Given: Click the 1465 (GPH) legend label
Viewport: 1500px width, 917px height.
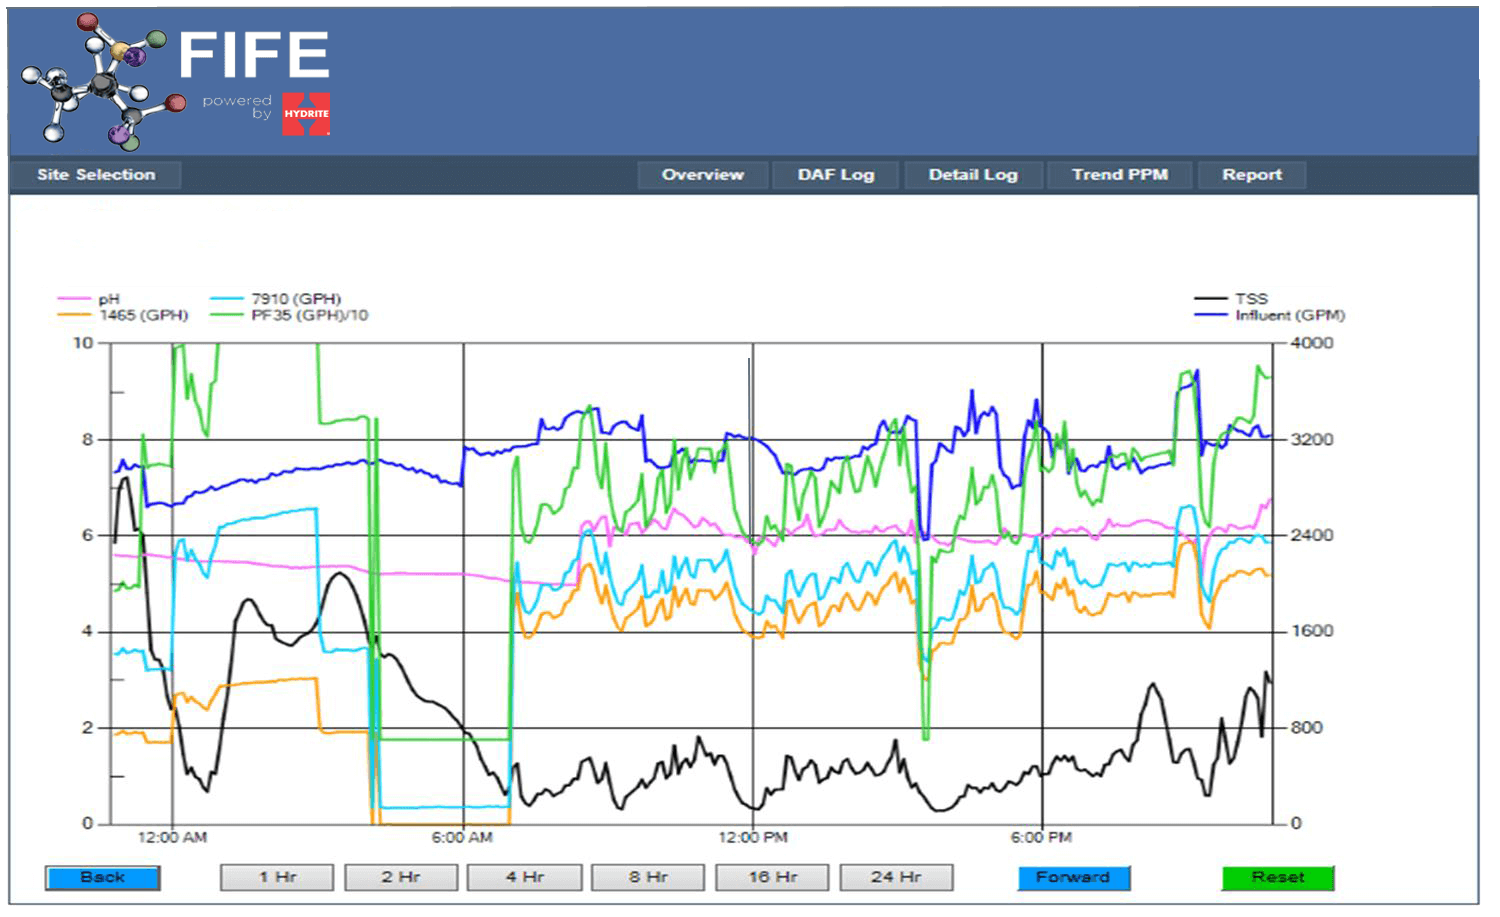Looking at the screenshot, I should (143, 315).
